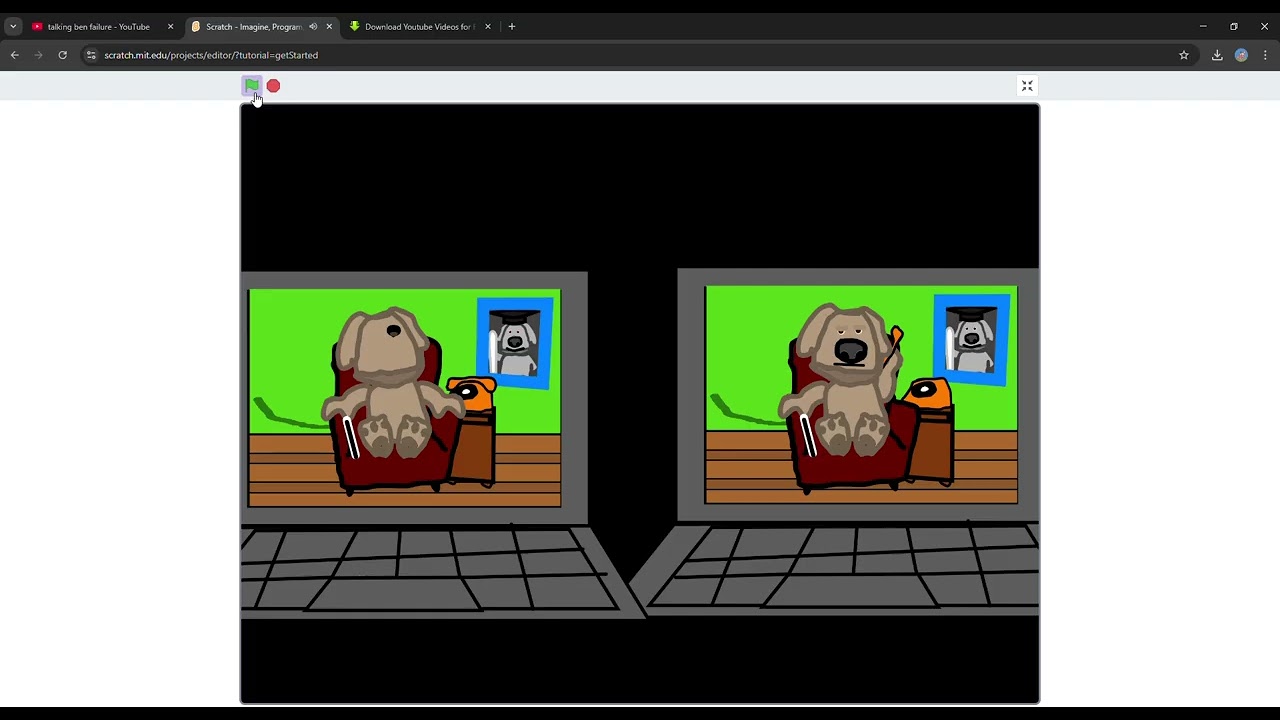View site information icon in address bar
The width and height of the screenshot is (1280, 720).
[x=91, y=55]
